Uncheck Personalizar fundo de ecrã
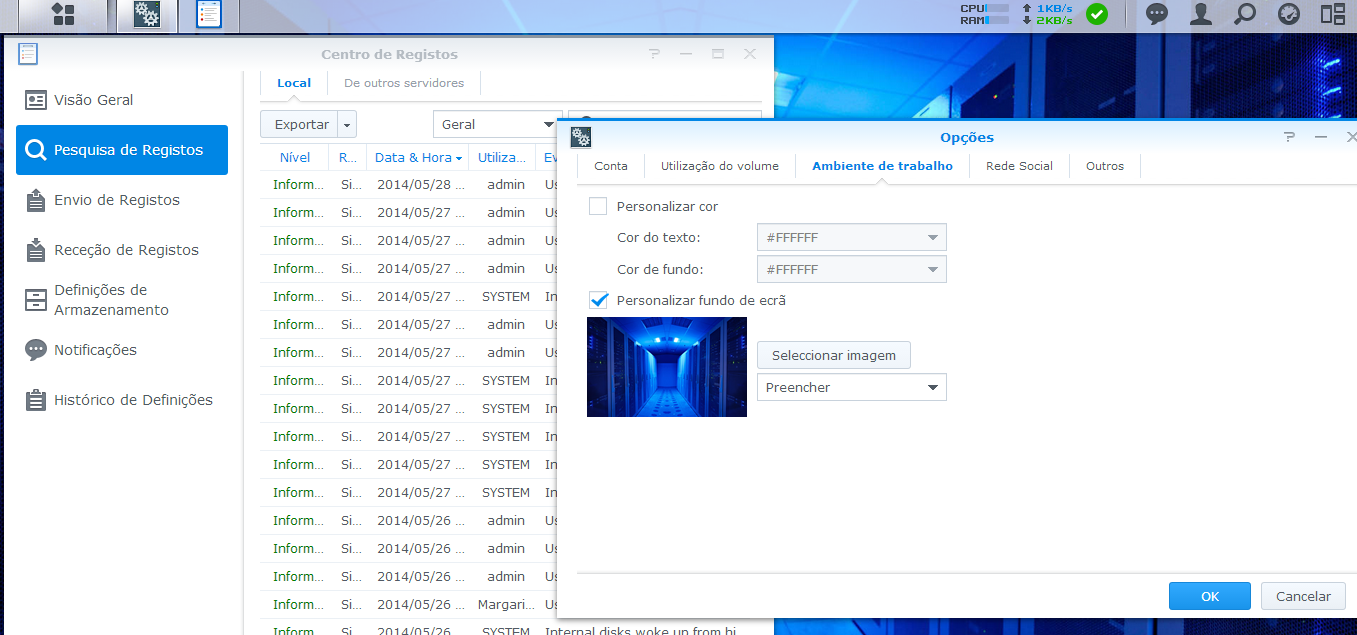 [x=598, y=300]
